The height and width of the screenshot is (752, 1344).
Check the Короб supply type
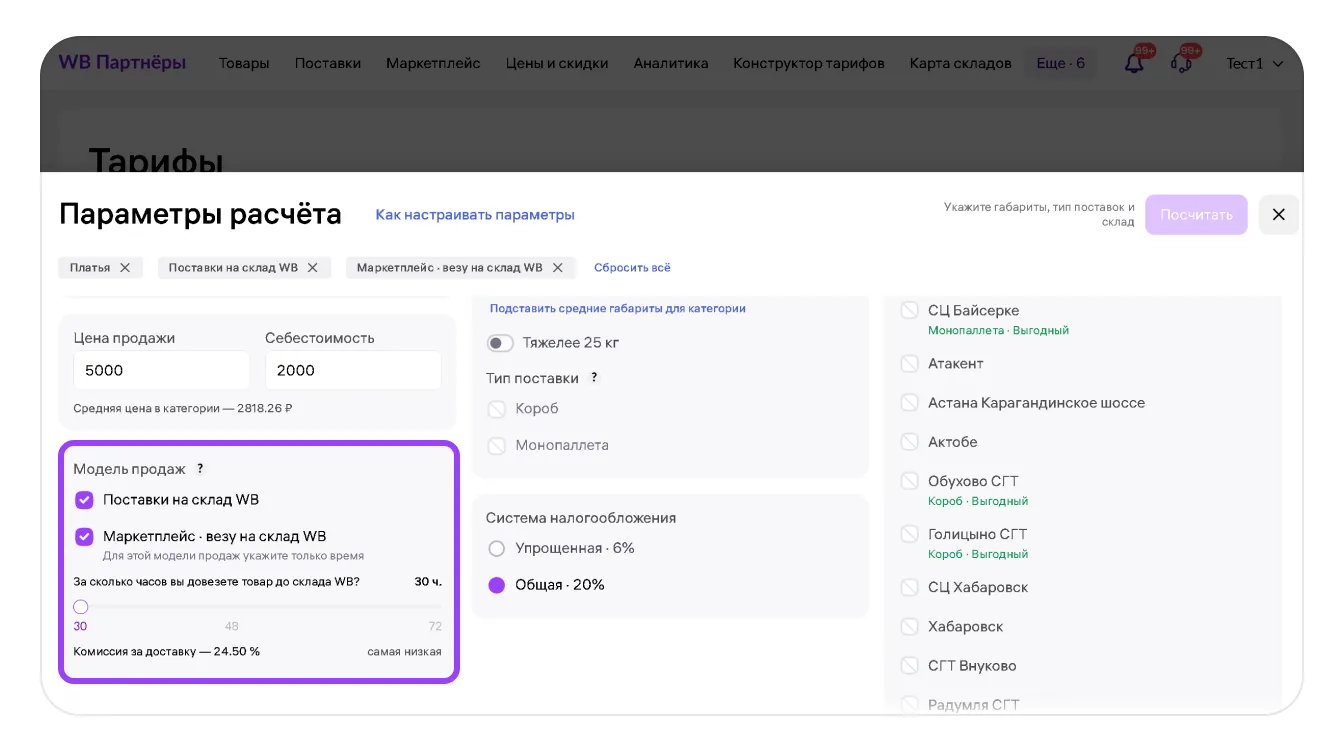click(x=496, y=409)
